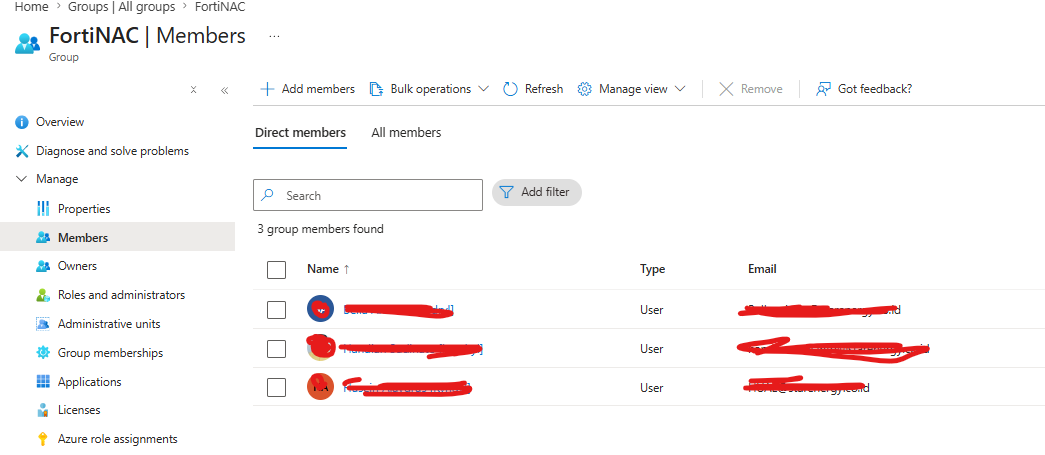This screenshot has height=455, width=1045.
Task: Go to Home breadcrumb
Action: click(31, 7)
